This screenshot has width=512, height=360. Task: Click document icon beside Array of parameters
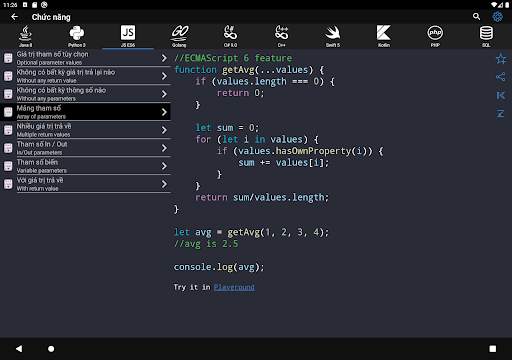8,112
